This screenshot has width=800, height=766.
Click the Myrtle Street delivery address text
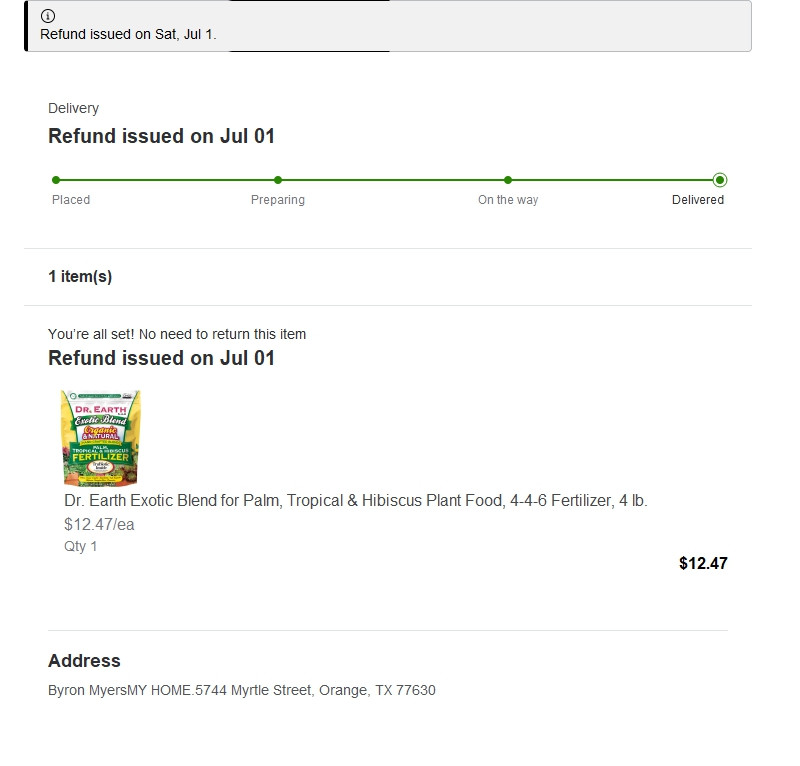(242, 690)
